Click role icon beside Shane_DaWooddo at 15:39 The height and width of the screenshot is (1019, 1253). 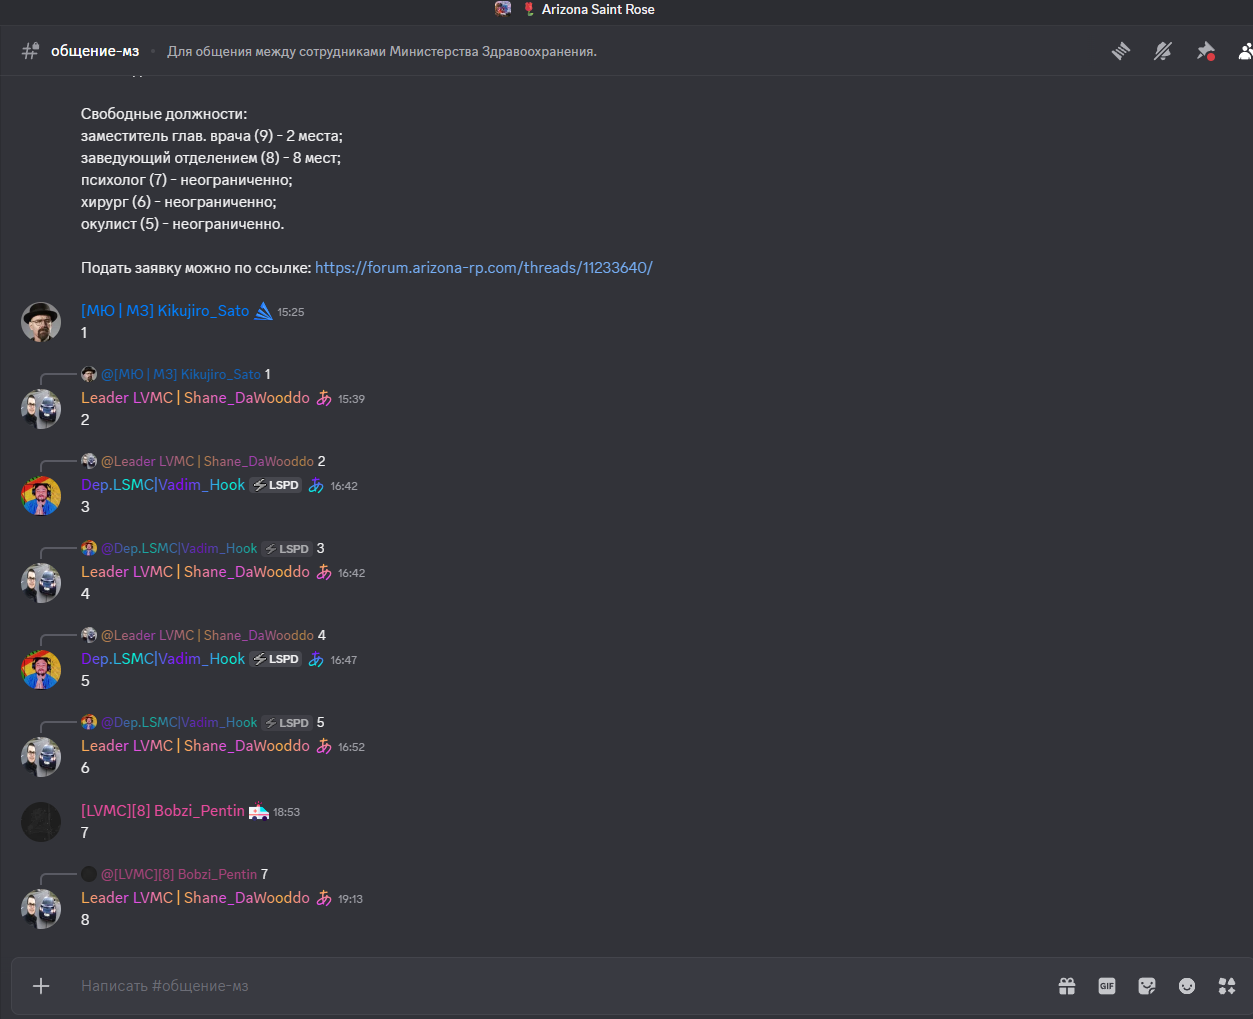[324, 398]
